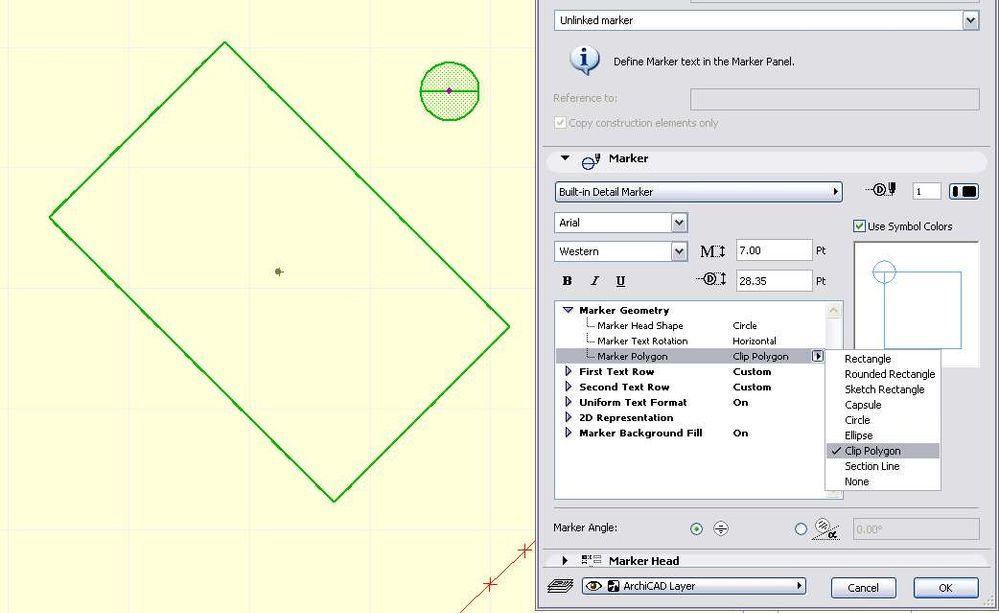999x613 pixels.
Task: Click the layers icon at dialog bottom
Action: pyautogui.click(x=560, y=586)
